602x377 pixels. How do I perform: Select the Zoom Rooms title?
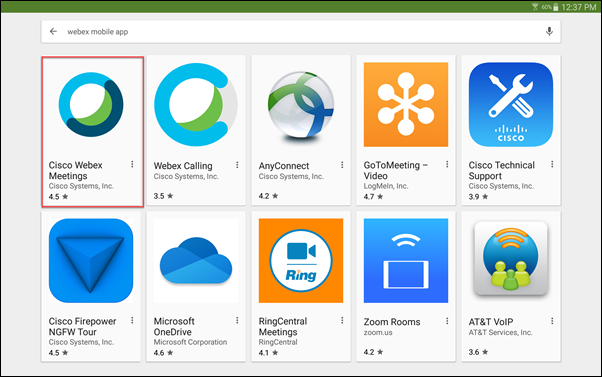pyautogui.click(x=392, y=322)
